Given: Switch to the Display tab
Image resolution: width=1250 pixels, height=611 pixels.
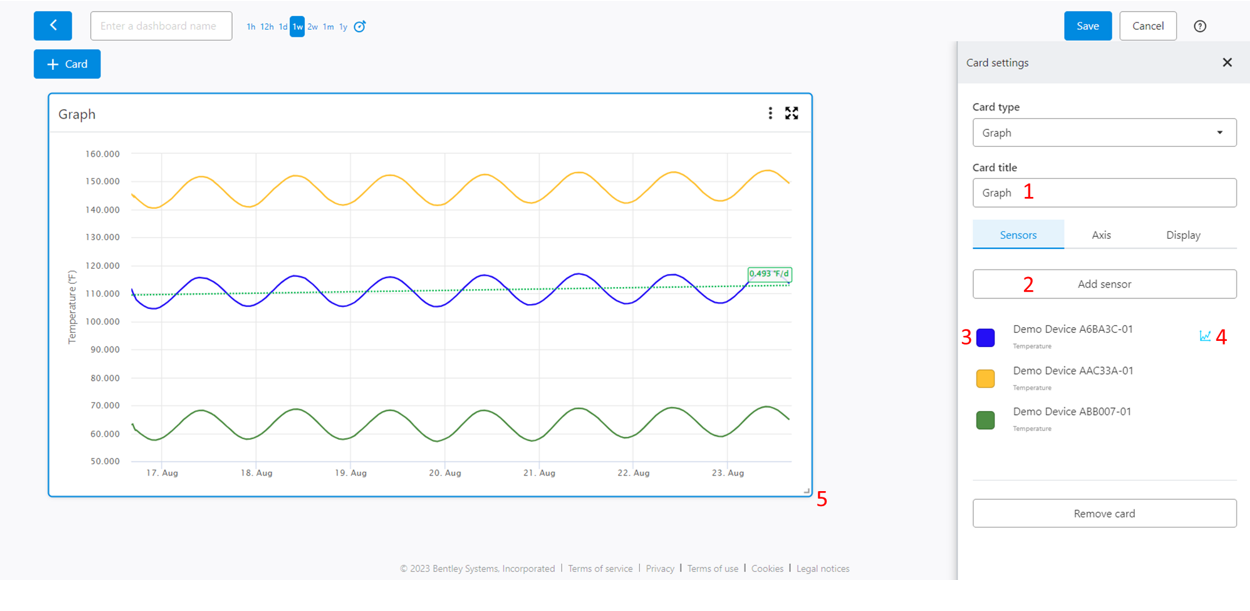Looking at the screenshot, I should pos(1183,234).
